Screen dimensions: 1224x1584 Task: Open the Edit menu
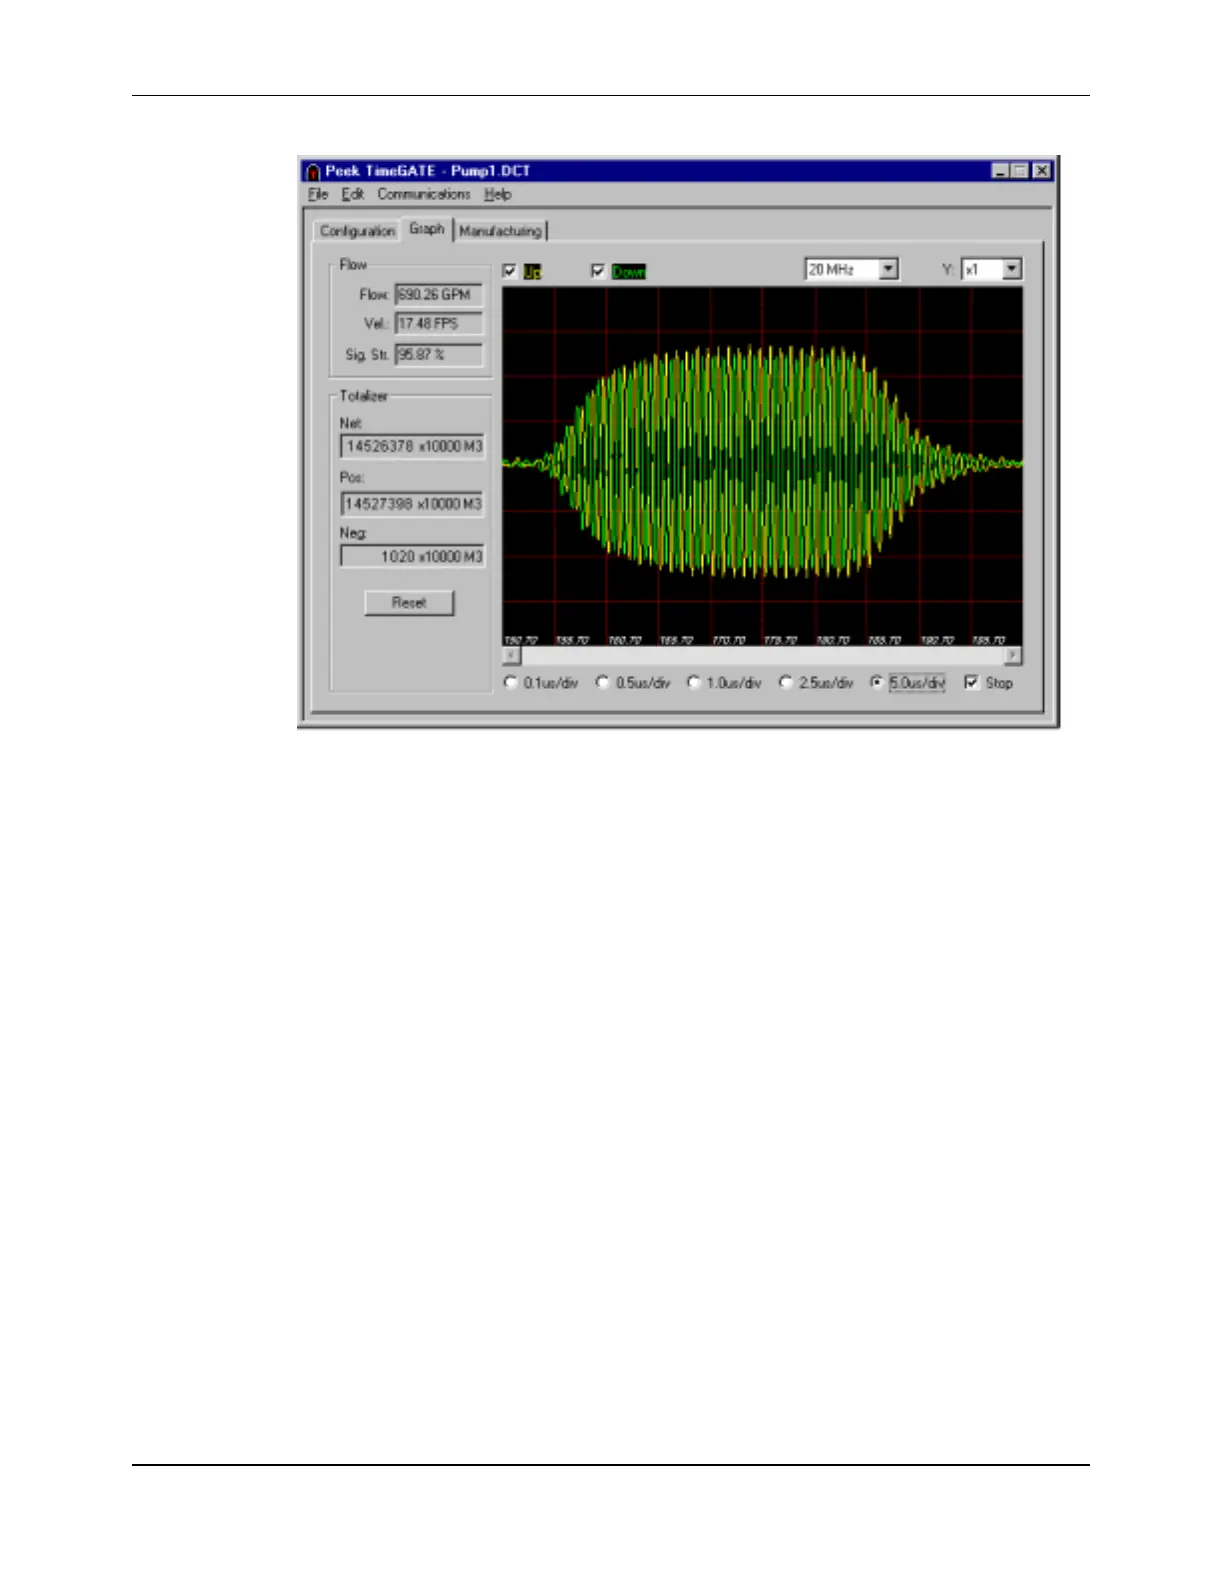(x=353, y=194)
